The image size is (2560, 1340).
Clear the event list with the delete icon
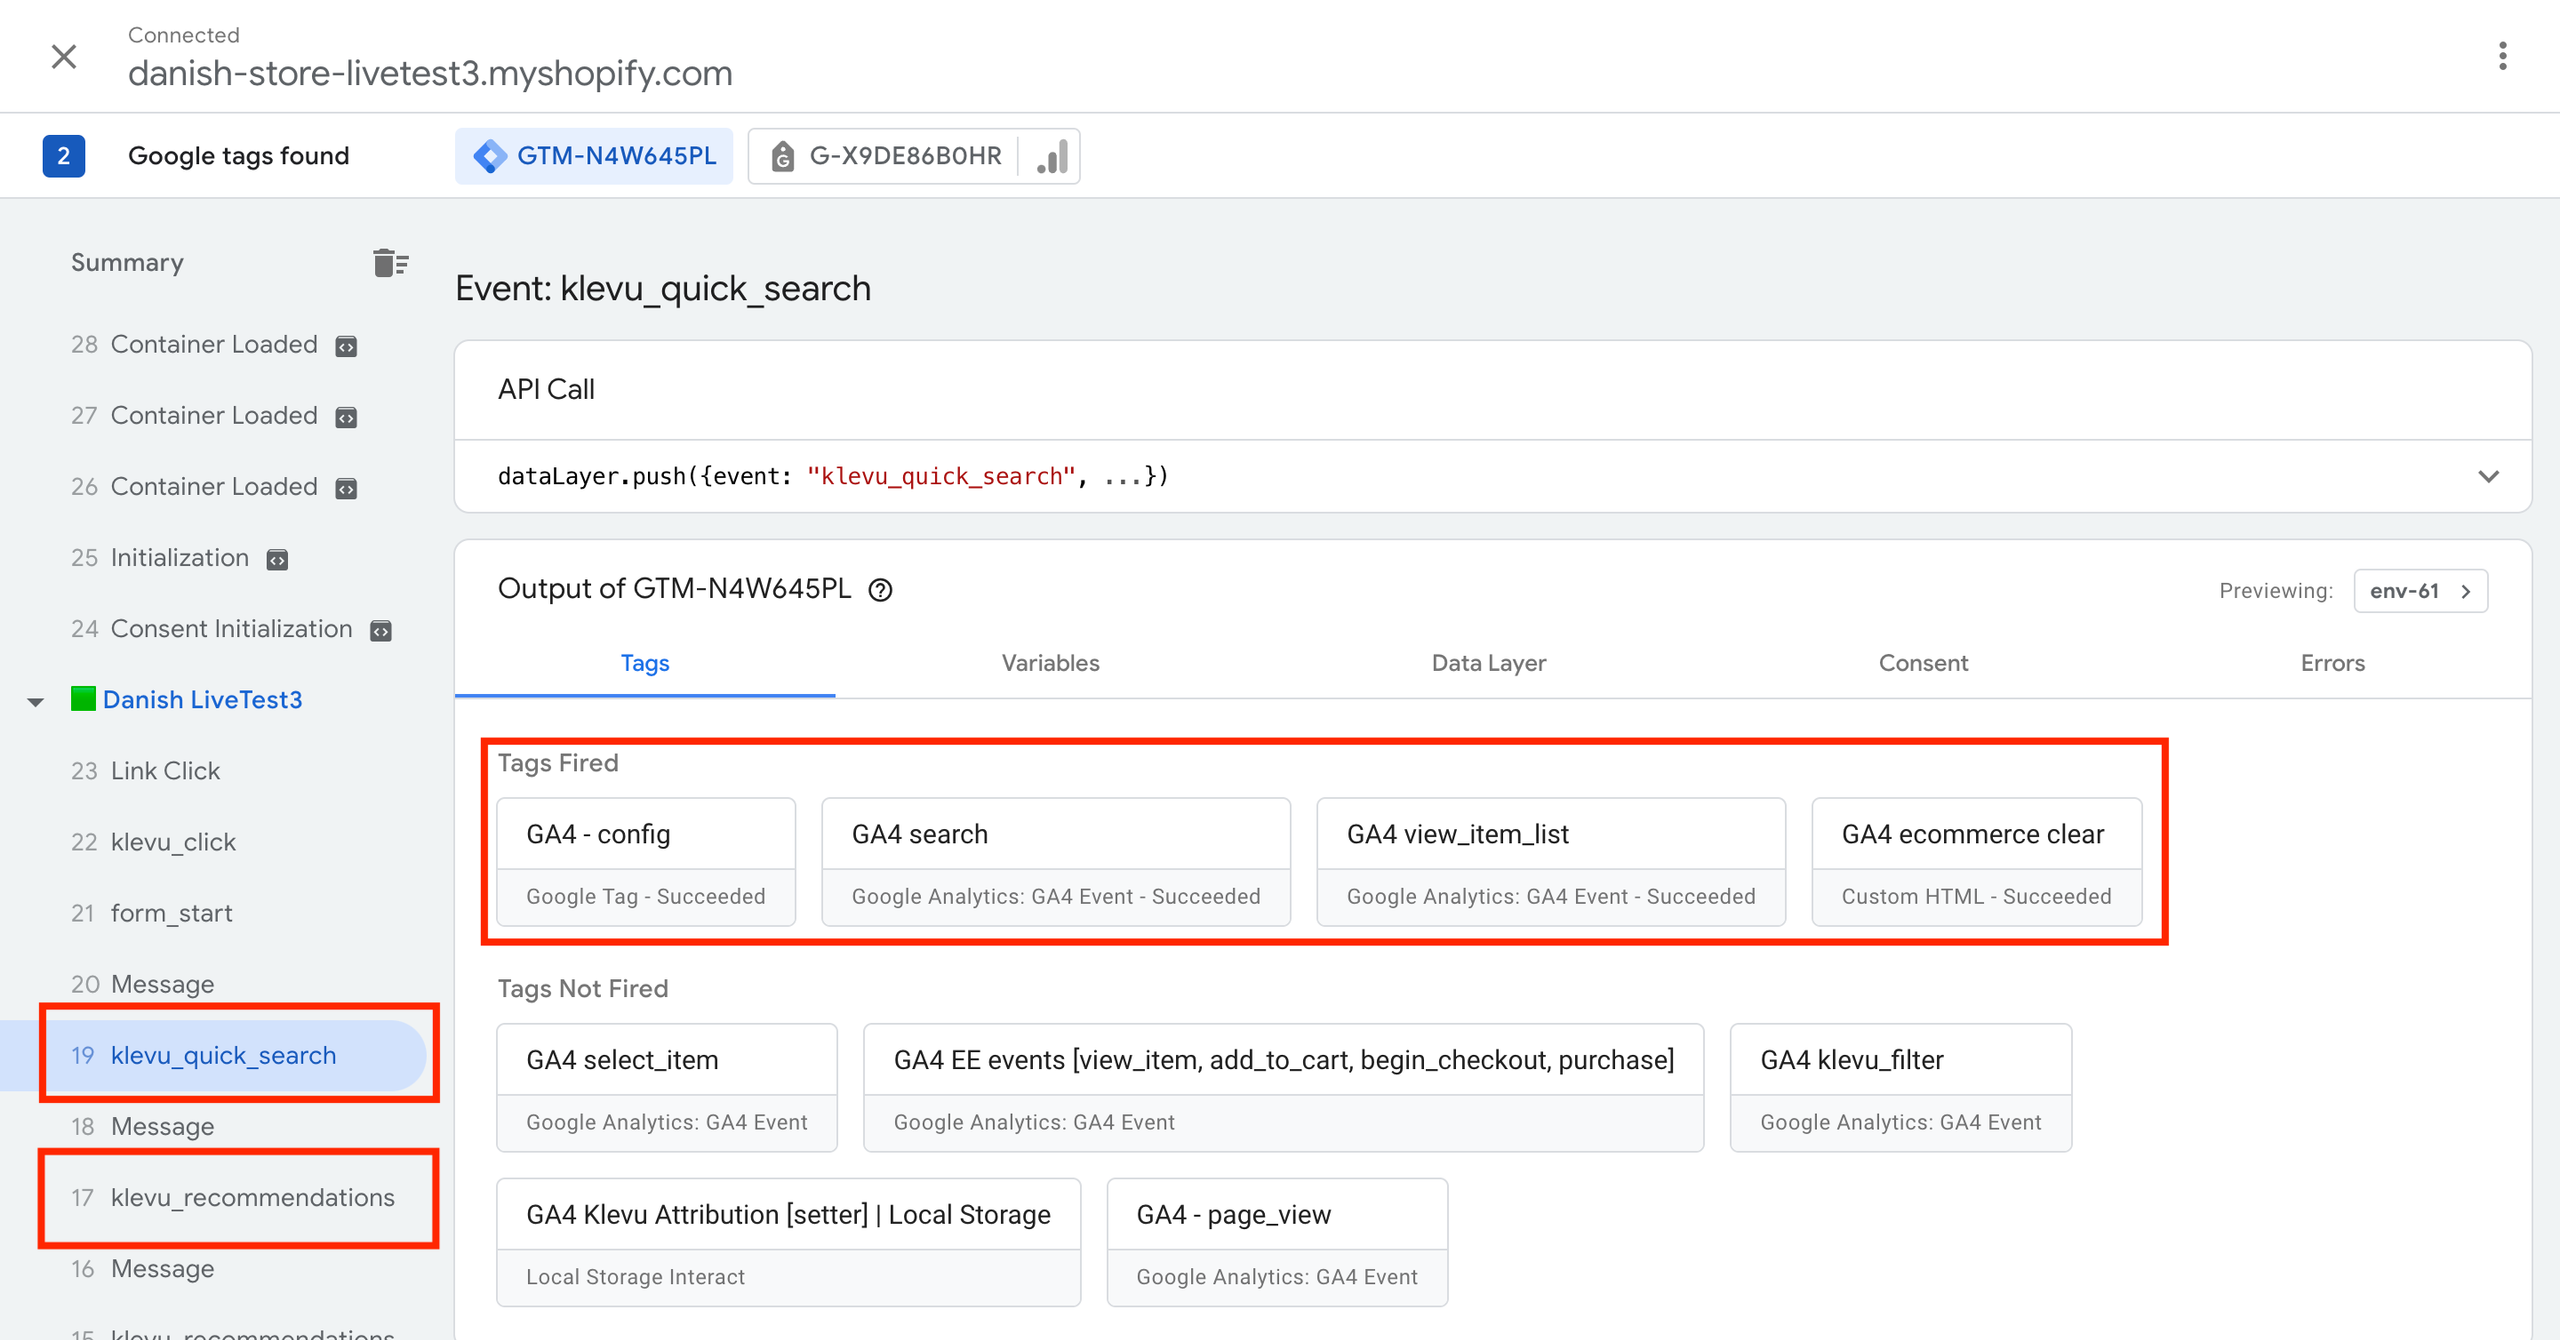[390, 263]
